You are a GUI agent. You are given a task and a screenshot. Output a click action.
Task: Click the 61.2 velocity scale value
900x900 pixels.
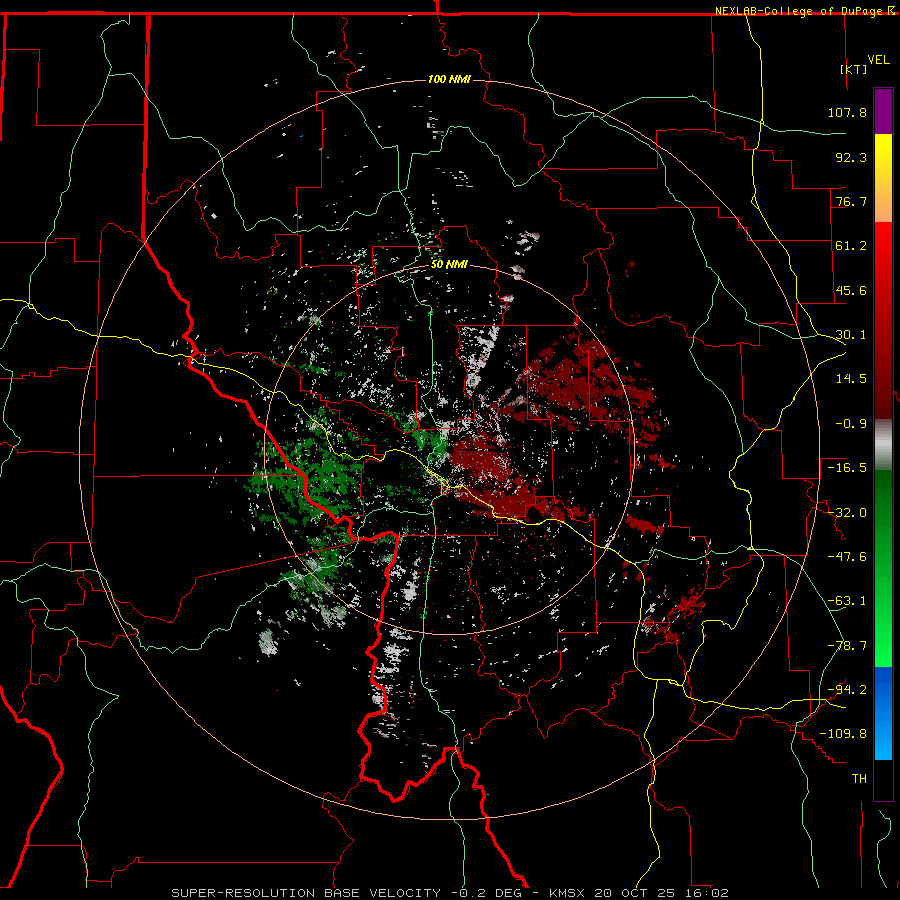coord(851,246)
